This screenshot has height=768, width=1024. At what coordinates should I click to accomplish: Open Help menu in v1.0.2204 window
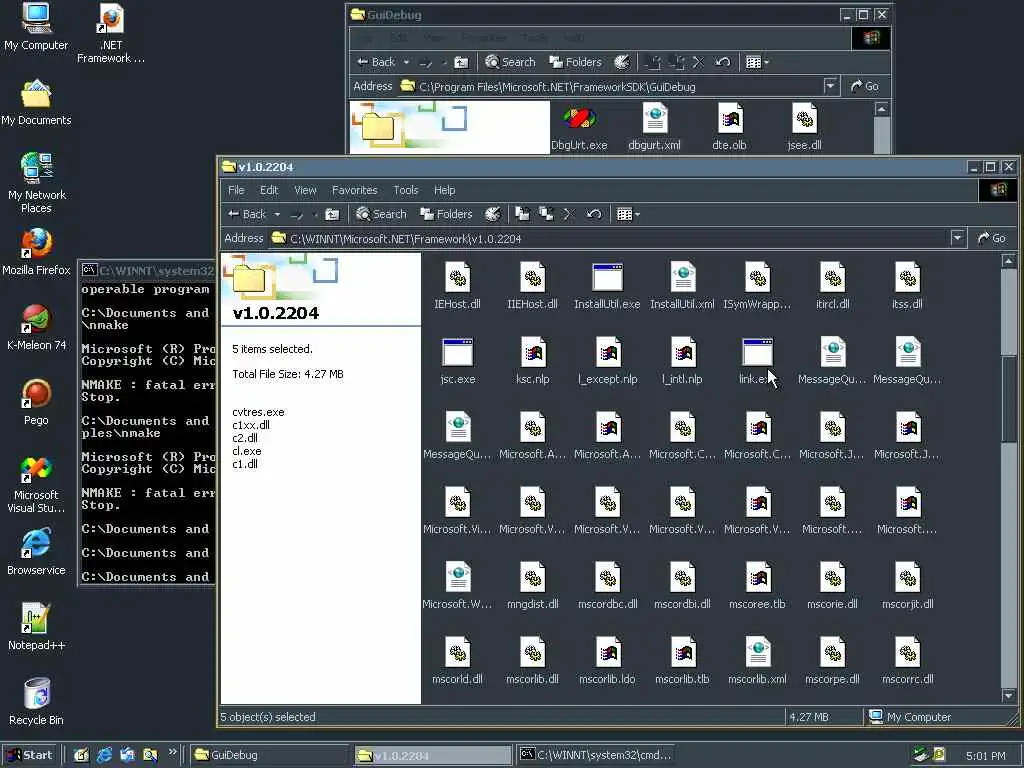point(444,190)
